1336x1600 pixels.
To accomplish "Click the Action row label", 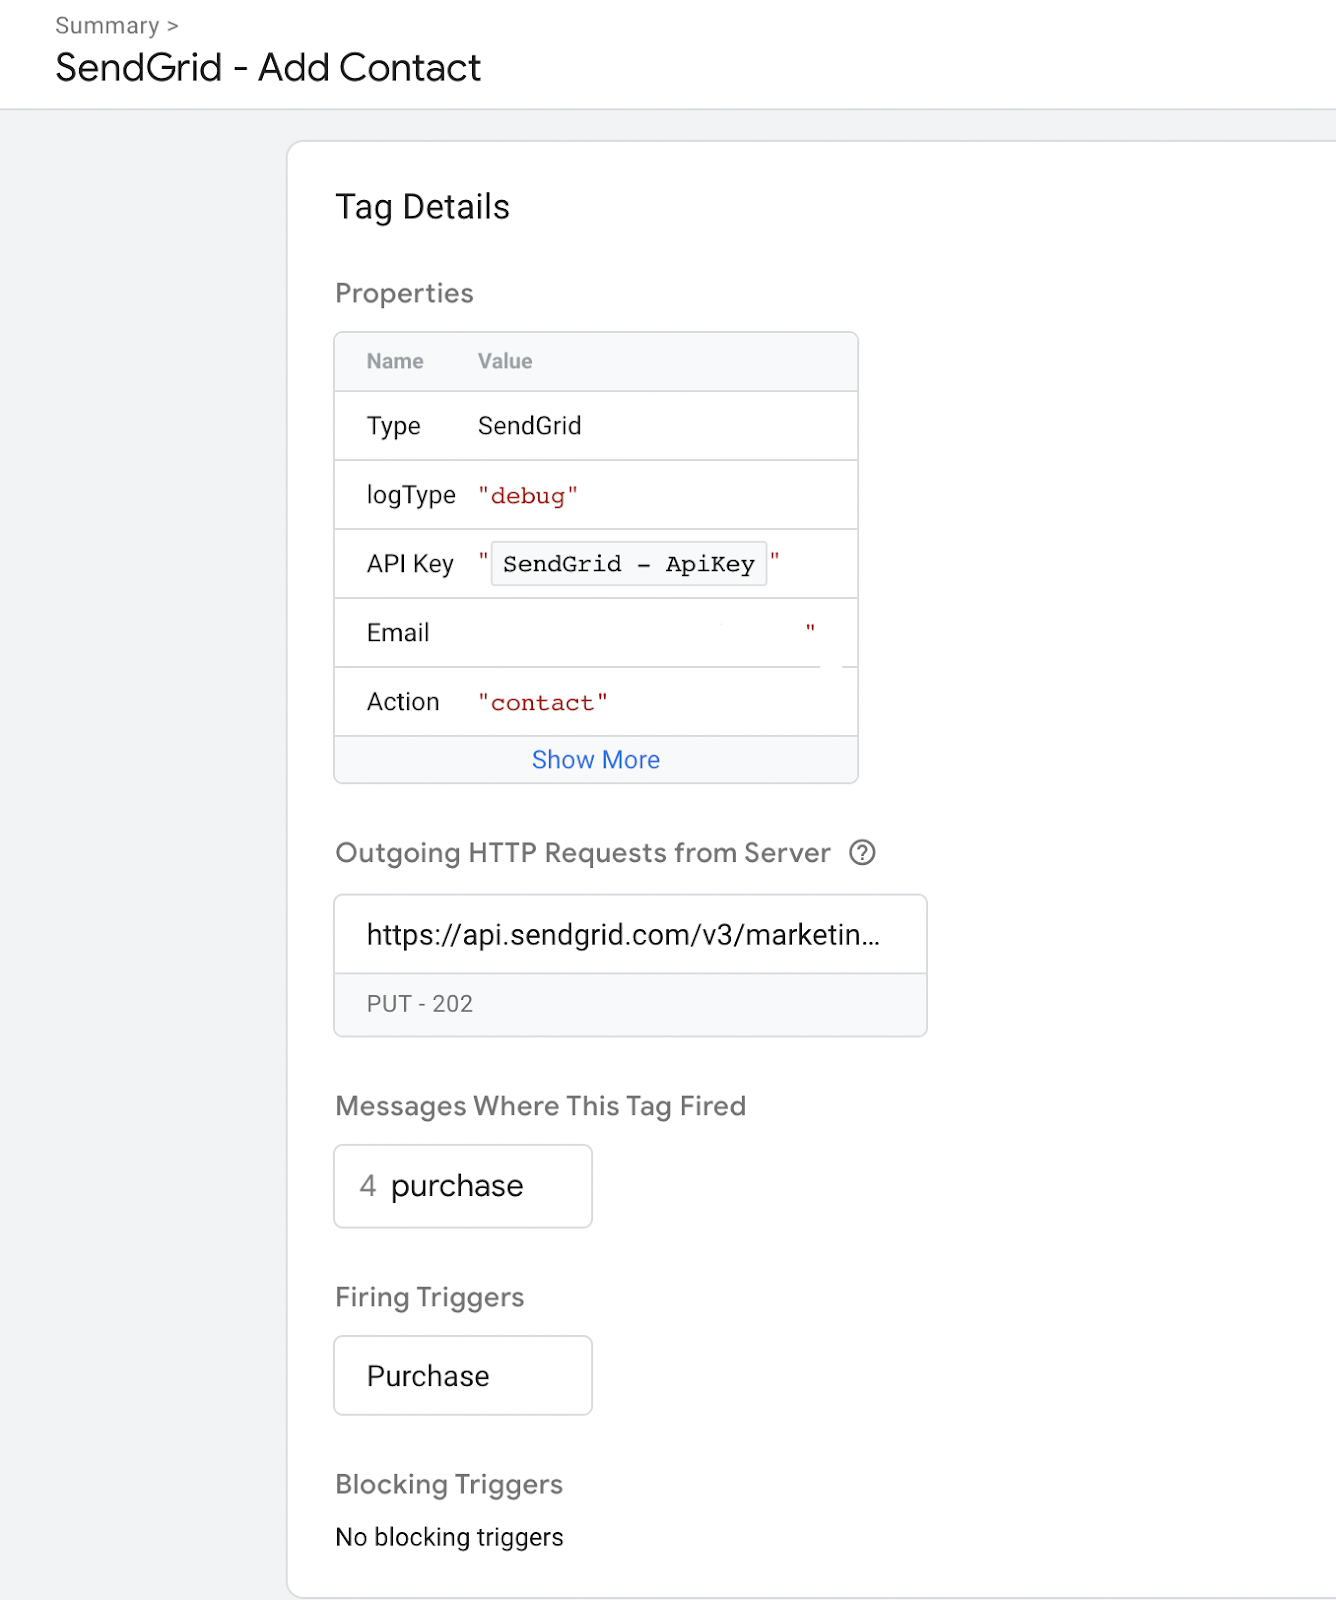I will [x=403, y=702].
